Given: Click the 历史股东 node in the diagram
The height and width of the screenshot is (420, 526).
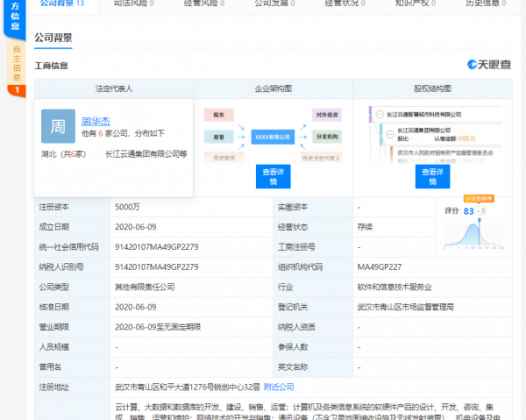Looking at the screenshot, I should tap(224, 158).
